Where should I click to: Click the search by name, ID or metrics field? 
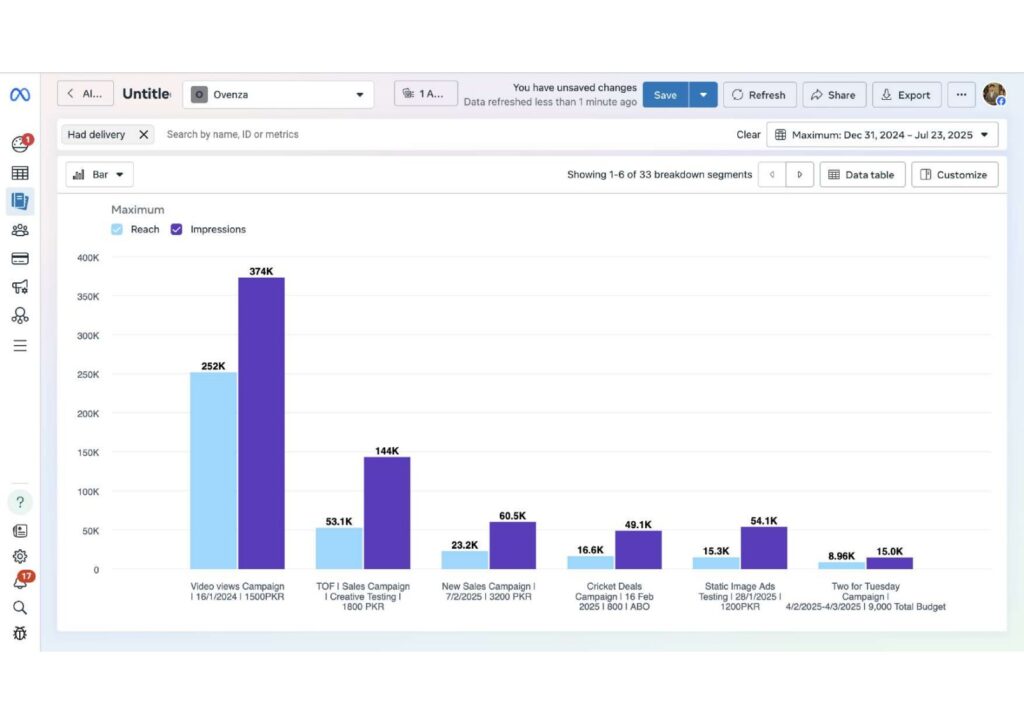(x=444, y=134)
